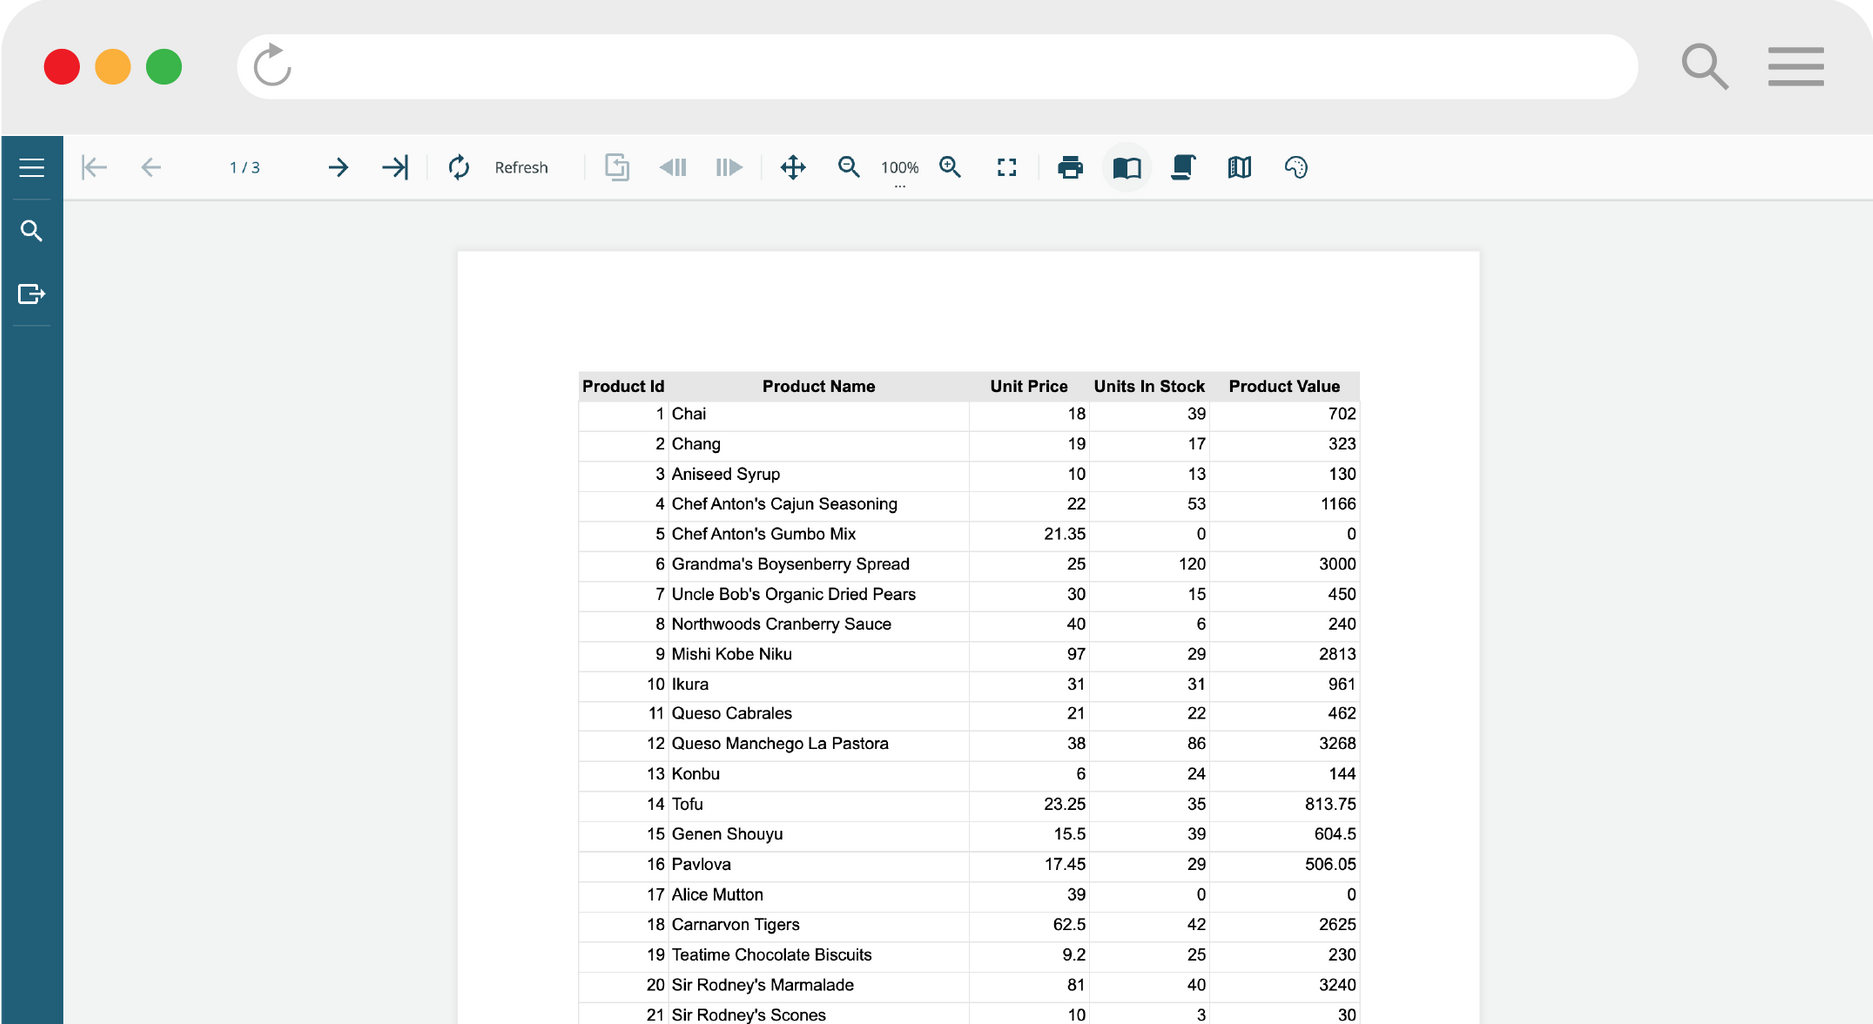Image resolution: width=1873 pixels, height=1024 pixels.
Task: Click the 21.35 unit price cell
Action: coord(1029,534)
